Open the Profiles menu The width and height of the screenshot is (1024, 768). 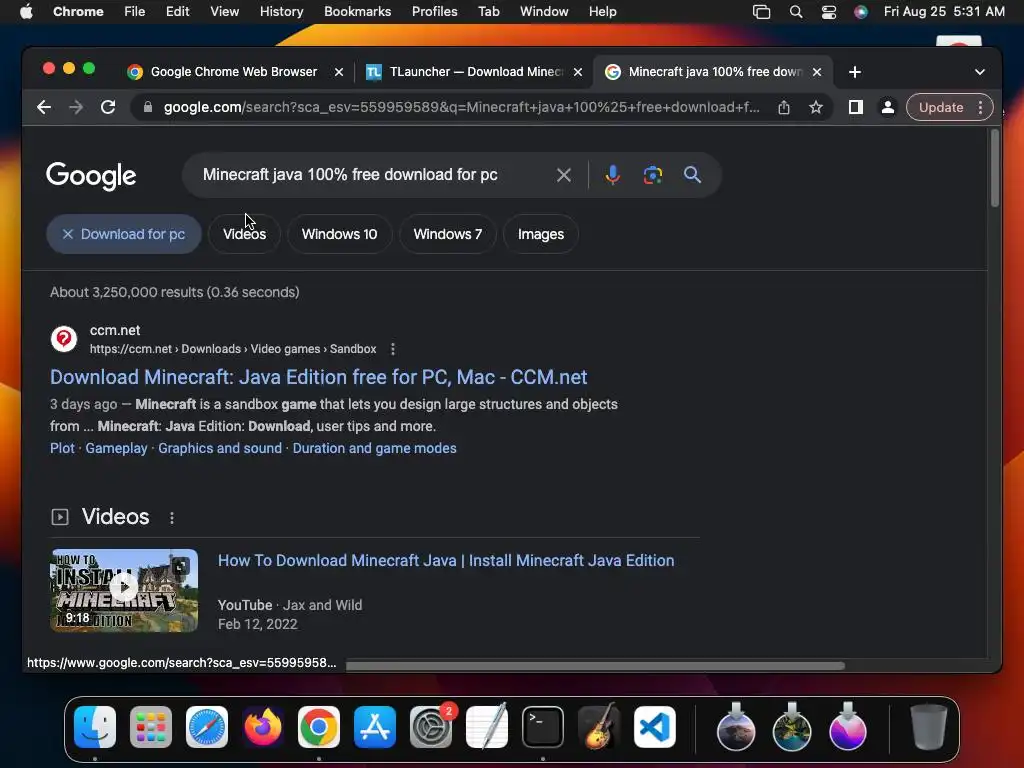434,12
